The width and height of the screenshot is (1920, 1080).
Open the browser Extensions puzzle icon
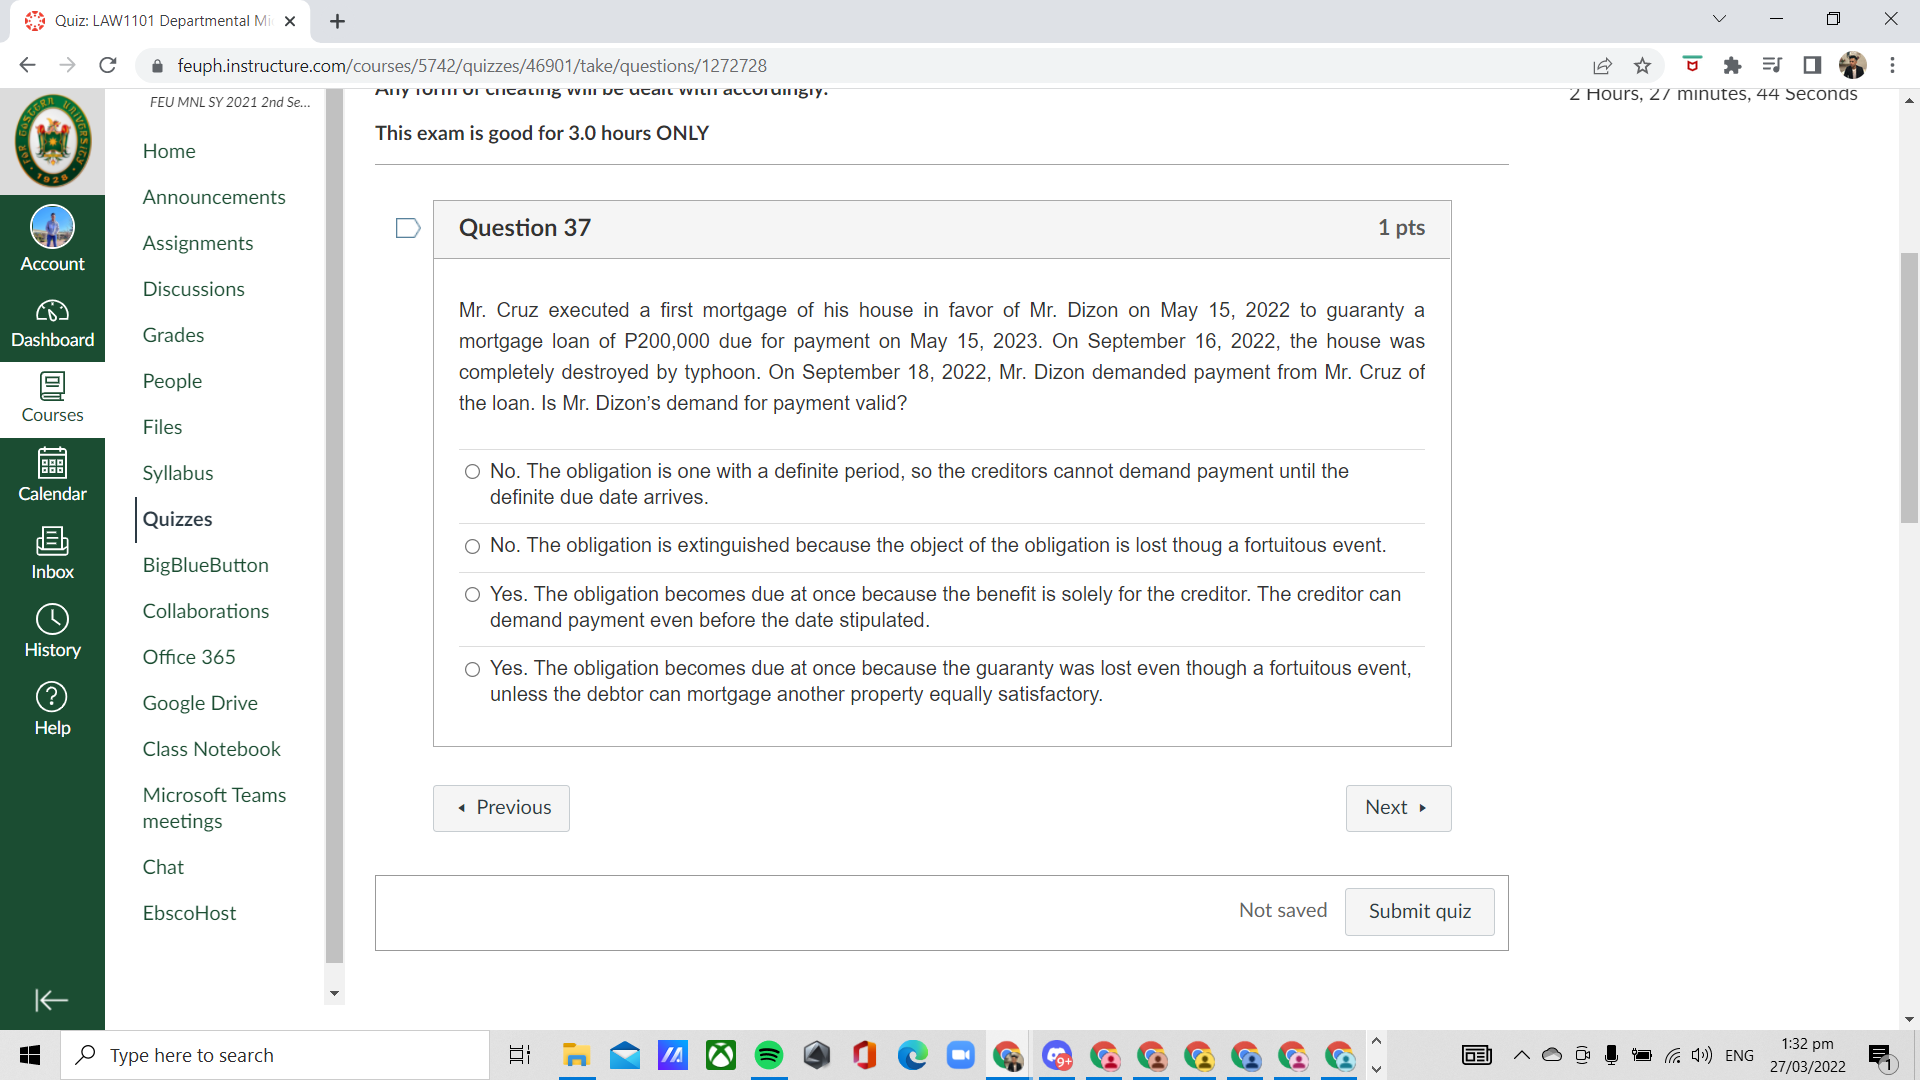1732,65
